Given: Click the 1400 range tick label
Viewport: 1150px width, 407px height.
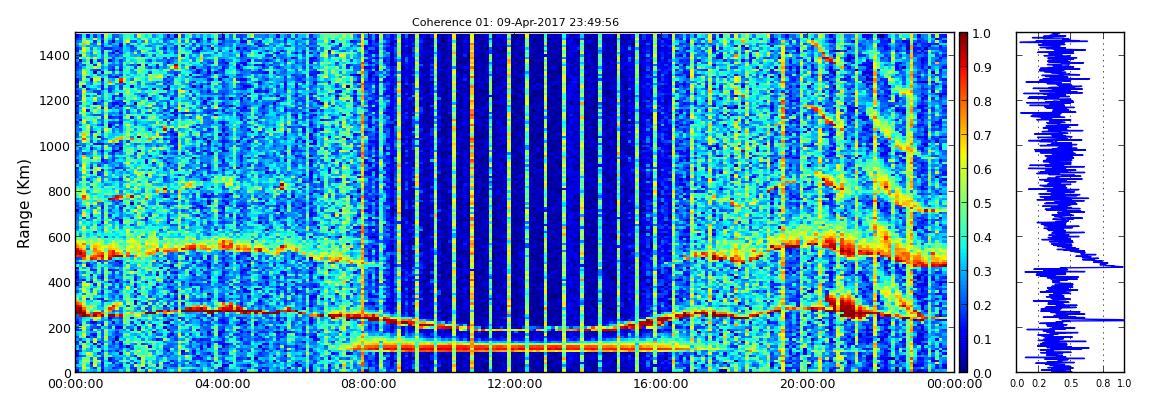Looking at the screenshot, I should pos(56,56).
